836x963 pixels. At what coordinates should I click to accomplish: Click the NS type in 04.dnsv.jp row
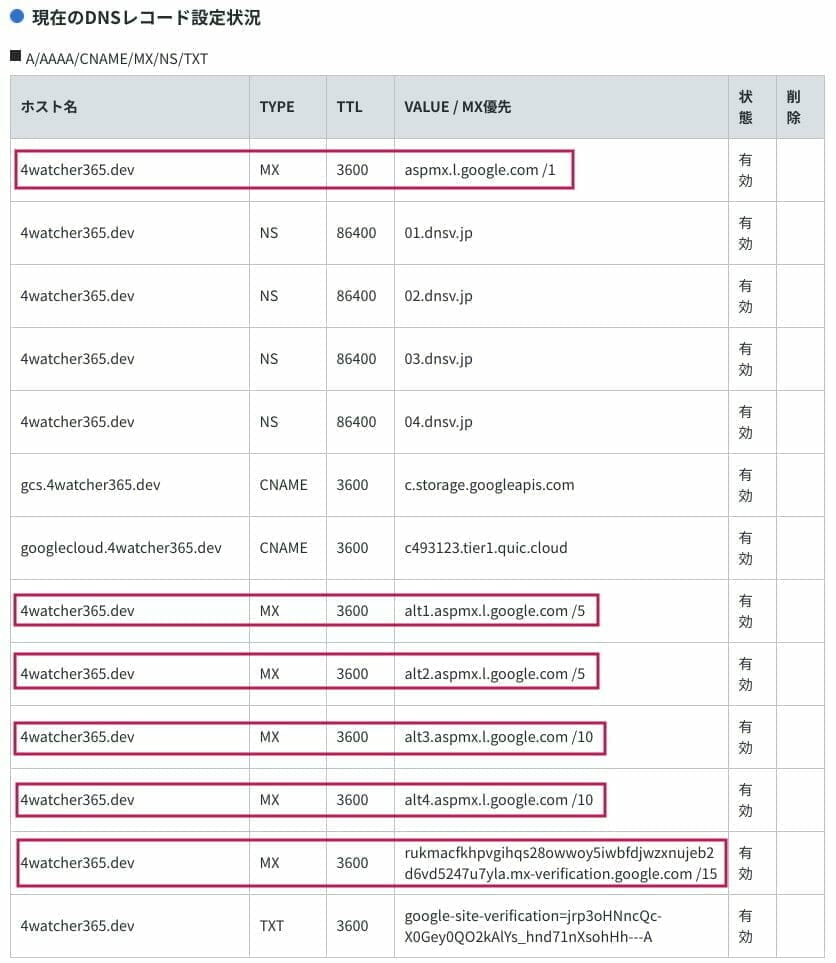268,423
